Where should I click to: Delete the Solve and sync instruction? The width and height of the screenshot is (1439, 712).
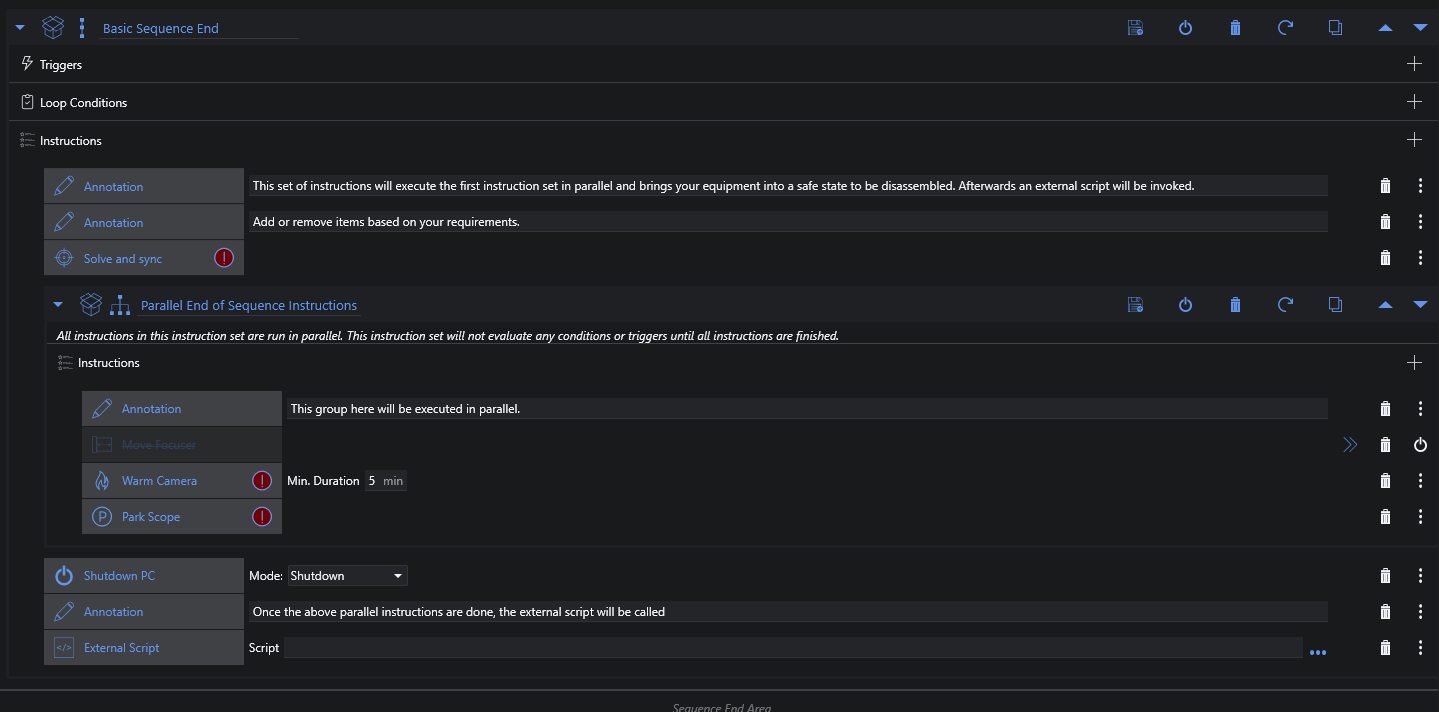(x=1385, y=258)
